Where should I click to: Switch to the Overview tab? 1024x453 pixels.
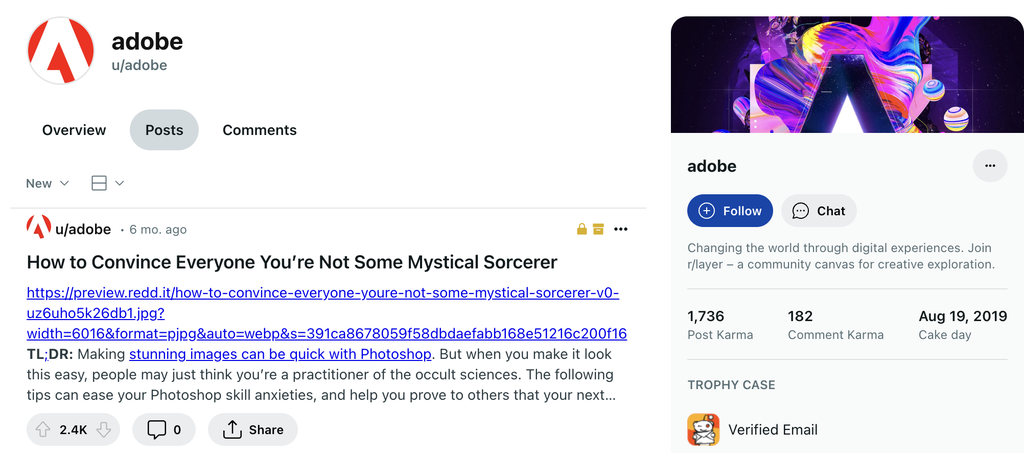point(74,130)
